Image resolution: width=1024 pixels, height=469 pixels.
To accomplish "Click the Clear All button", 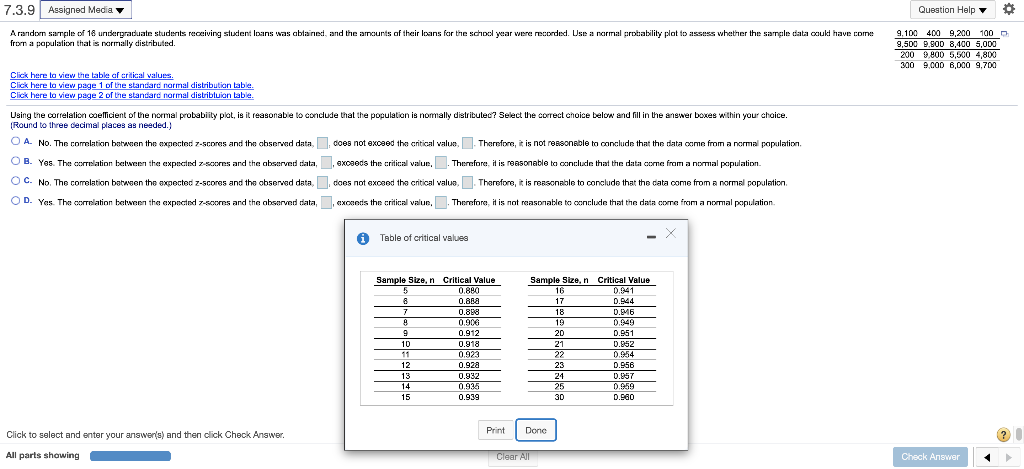I will pyautogui.click(x=513, y=457).
